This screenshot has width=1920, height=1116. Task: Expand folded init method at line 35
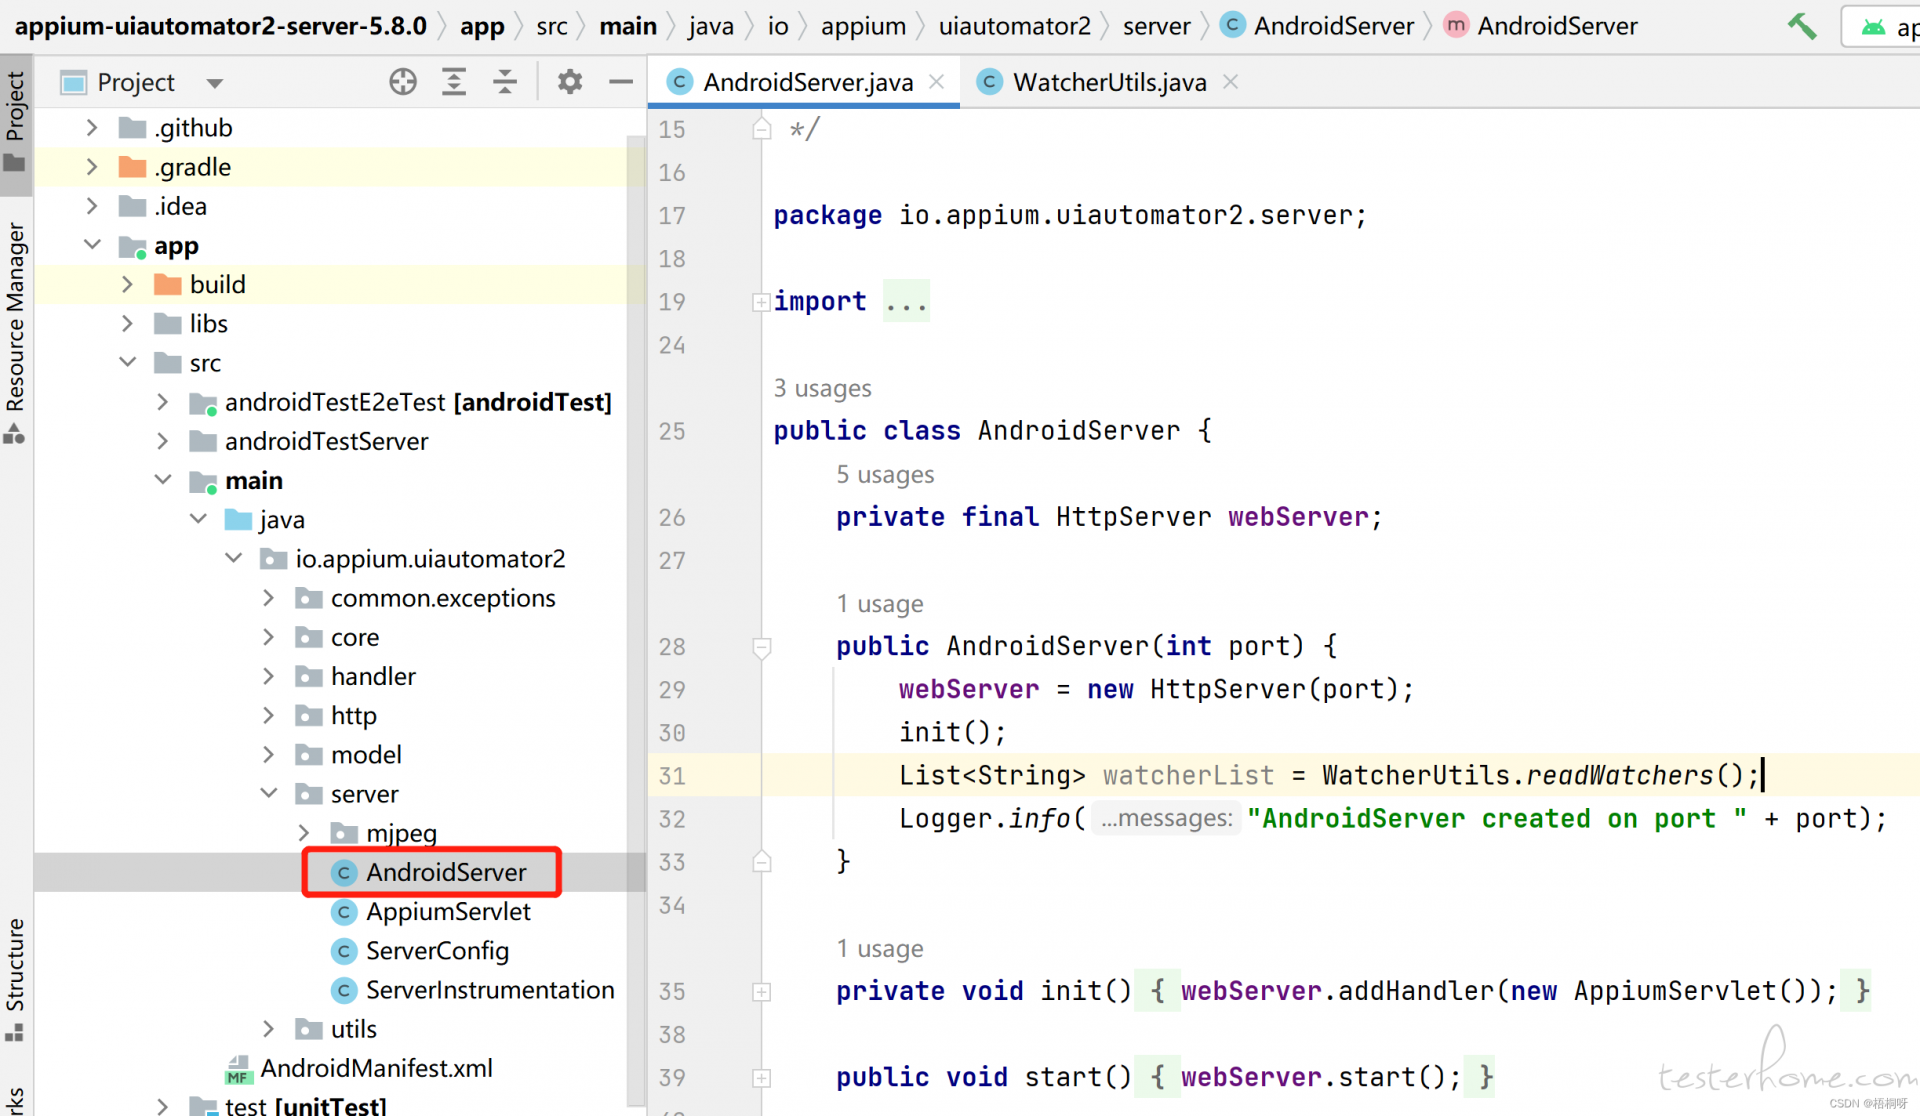point(761,992)
